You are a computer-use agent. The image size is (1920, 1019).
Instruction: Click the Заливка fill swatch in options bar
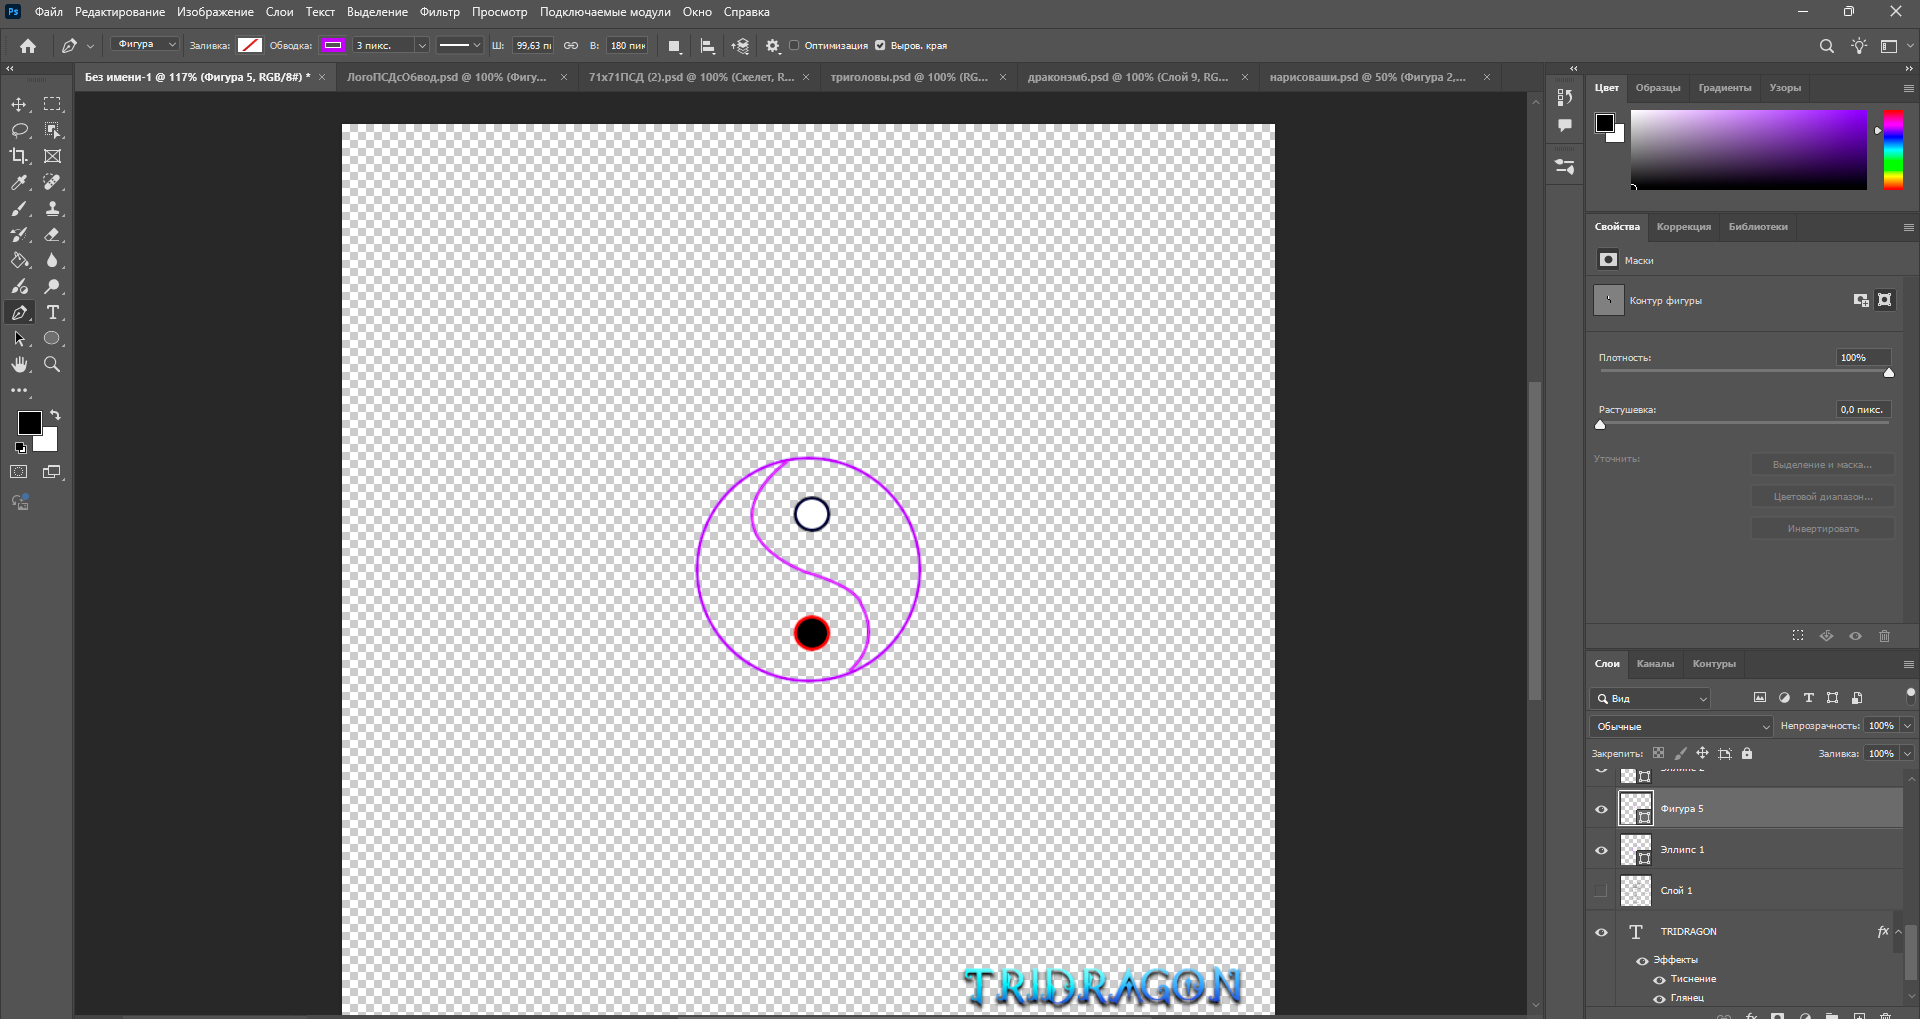click(250, 45)
